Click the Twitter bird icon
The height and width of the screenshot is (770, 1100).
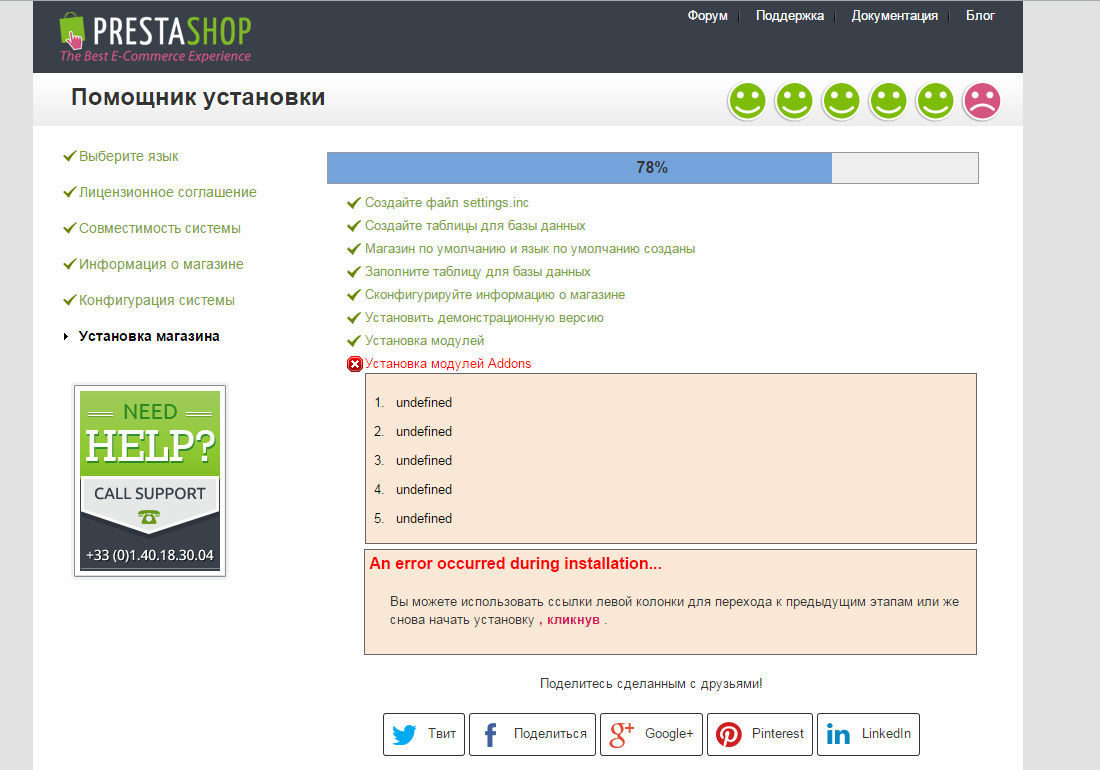[x=404, y=734]
